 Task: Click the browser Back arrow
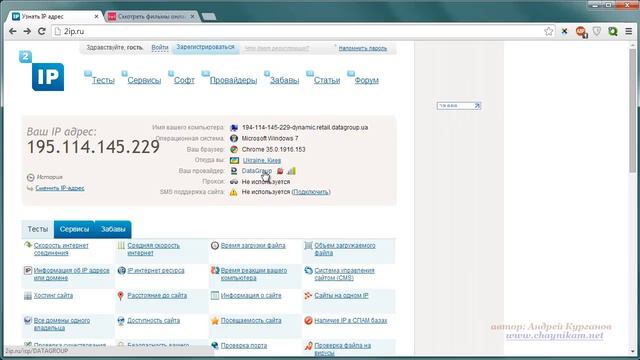[13, 31]
